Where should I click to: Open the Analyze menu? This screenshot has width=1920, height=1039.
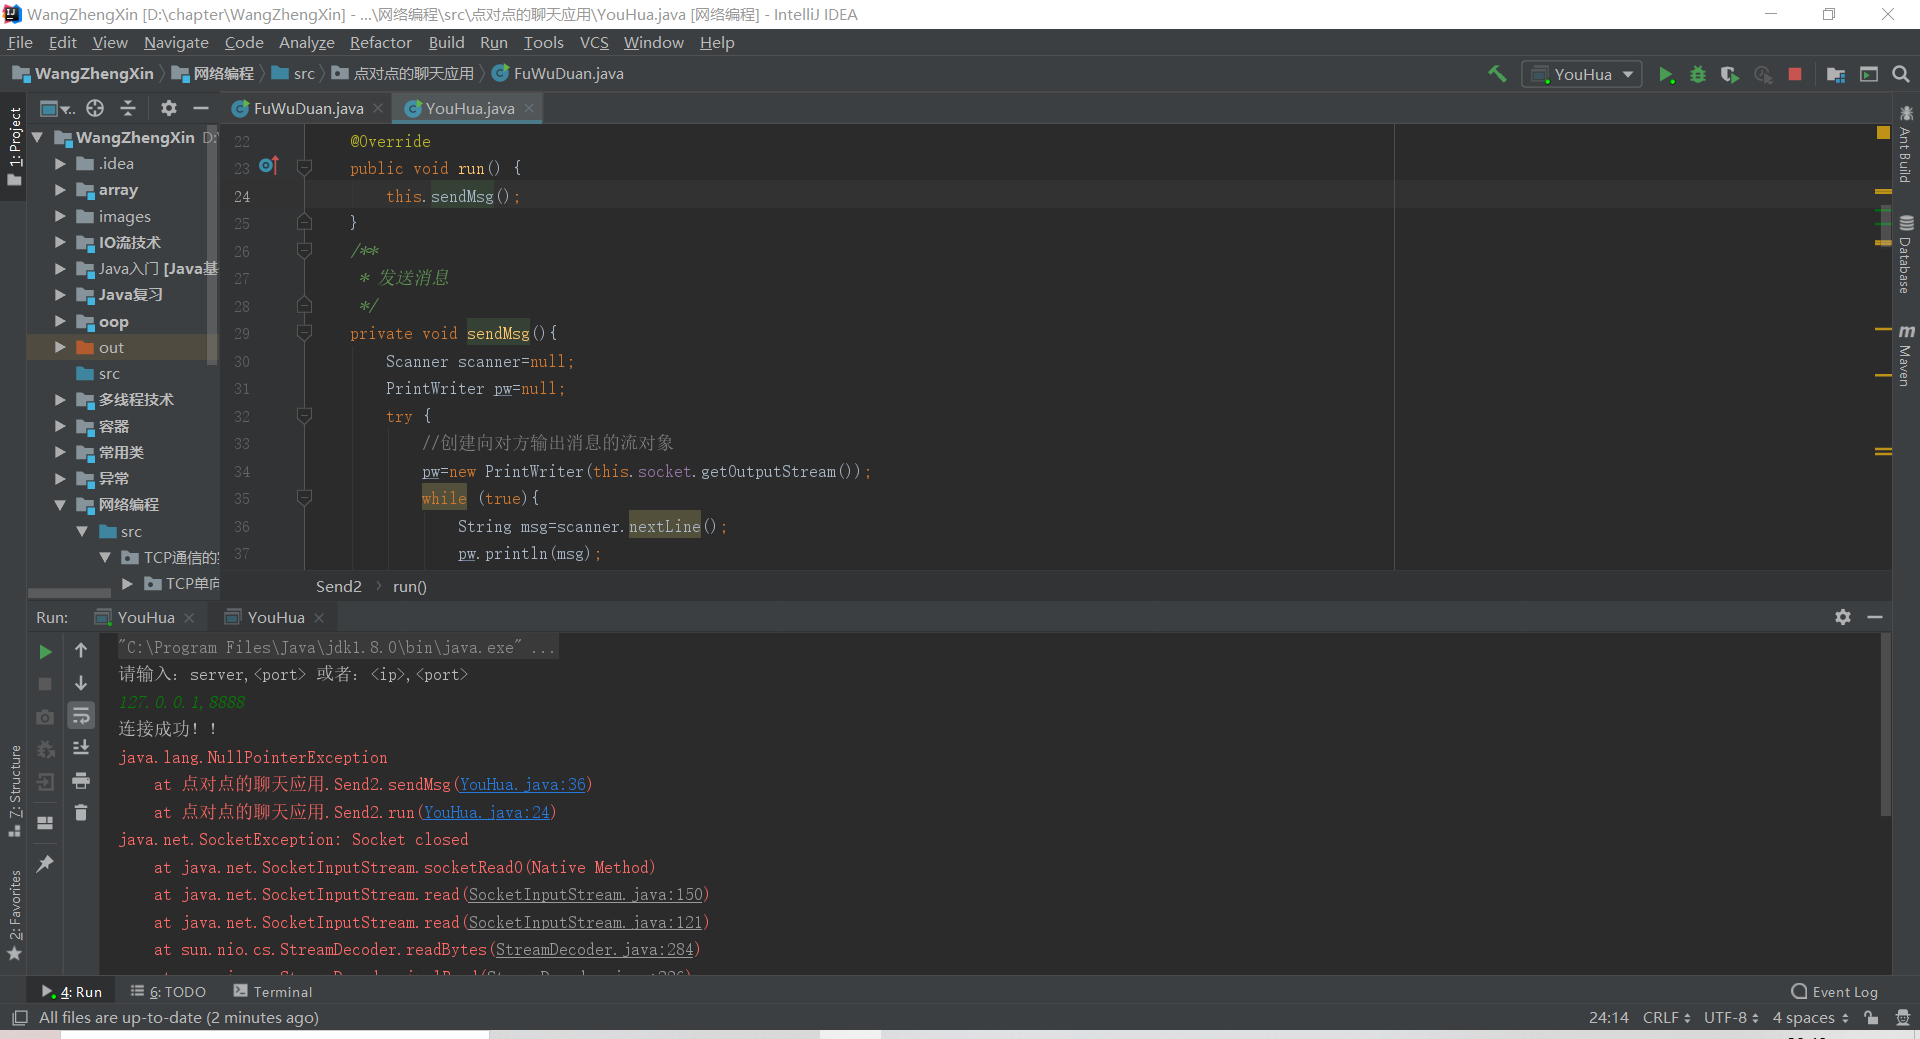(306, 42)
